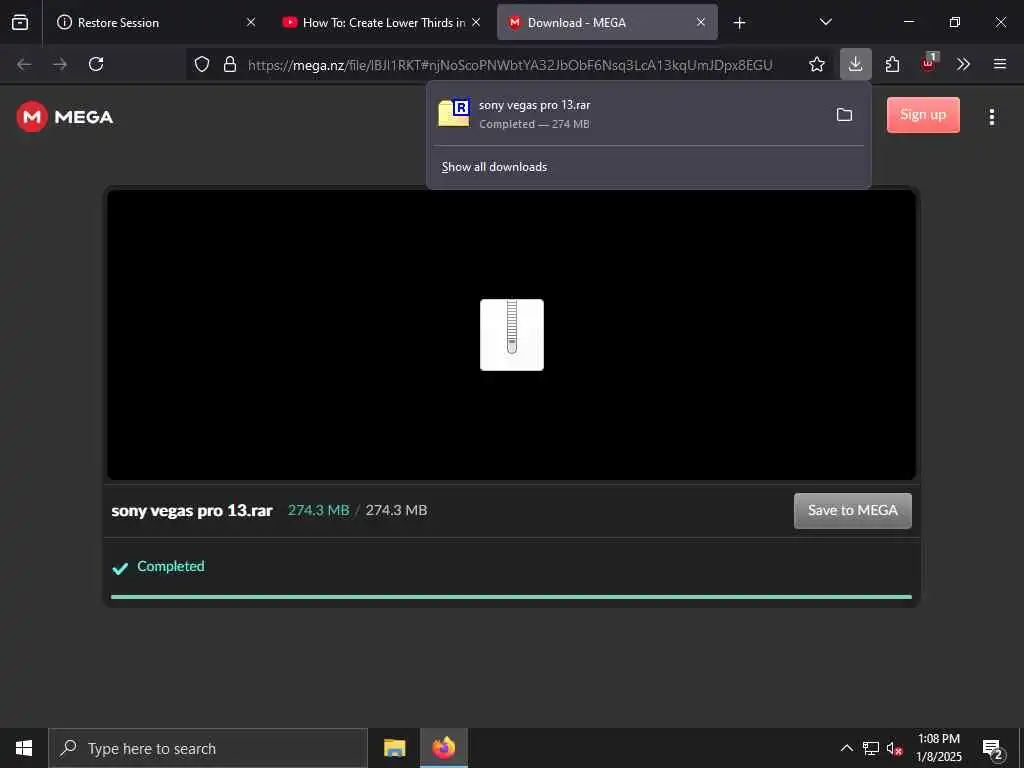Open the tracking protection shield icon
Viewport: 1024px width, 768px height.
pyautogui.click(x=202, y=64)
